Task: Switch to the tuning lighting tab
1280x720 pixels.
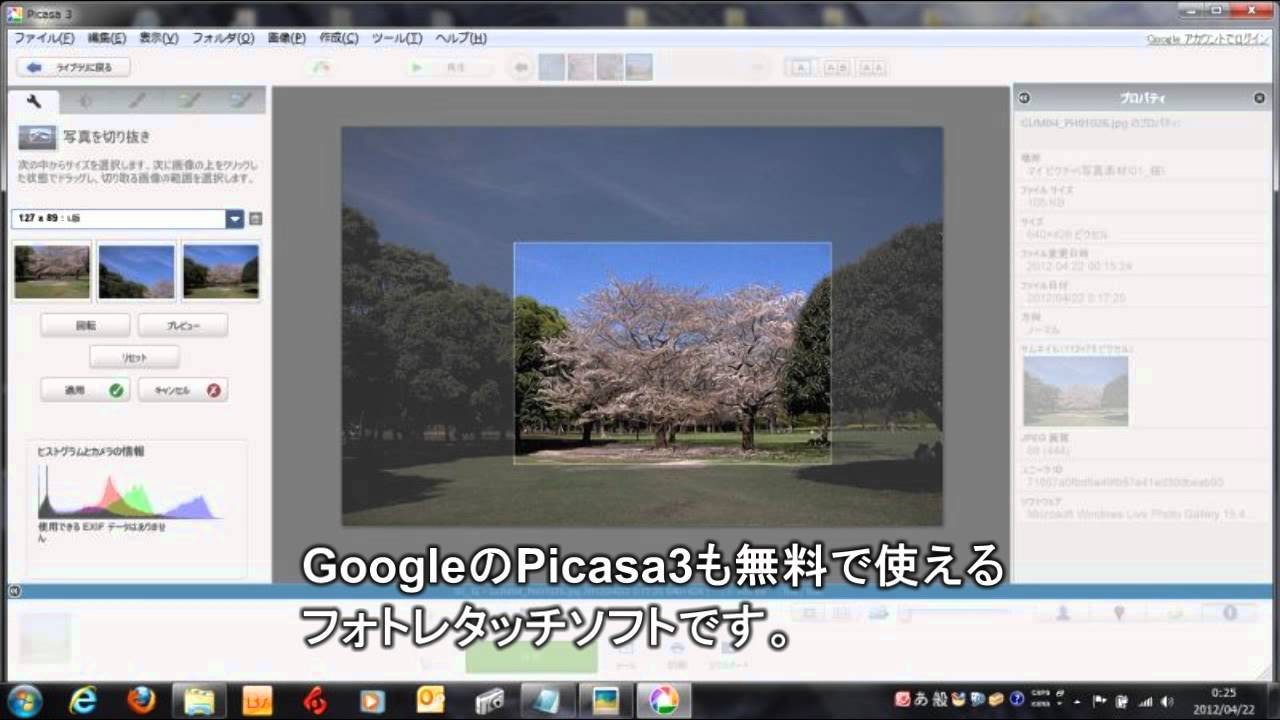Action: (x=86, y=100)
